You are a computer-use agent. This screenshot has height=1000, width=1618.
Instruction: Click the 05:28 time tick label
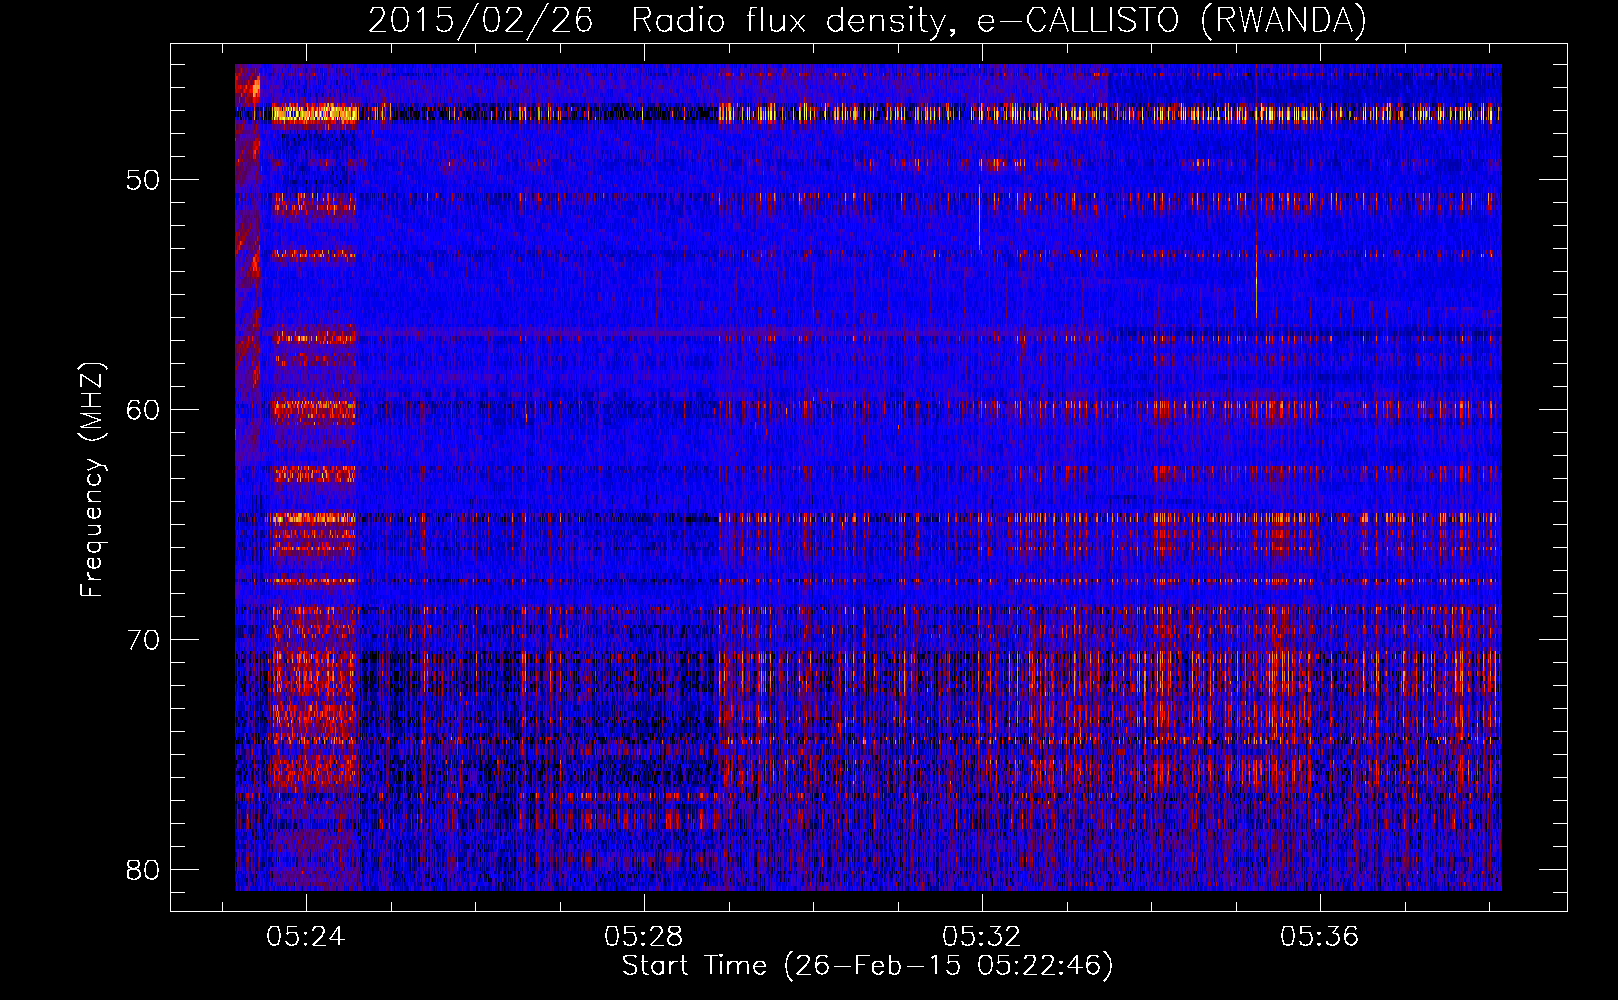click(x=644, y=936)
